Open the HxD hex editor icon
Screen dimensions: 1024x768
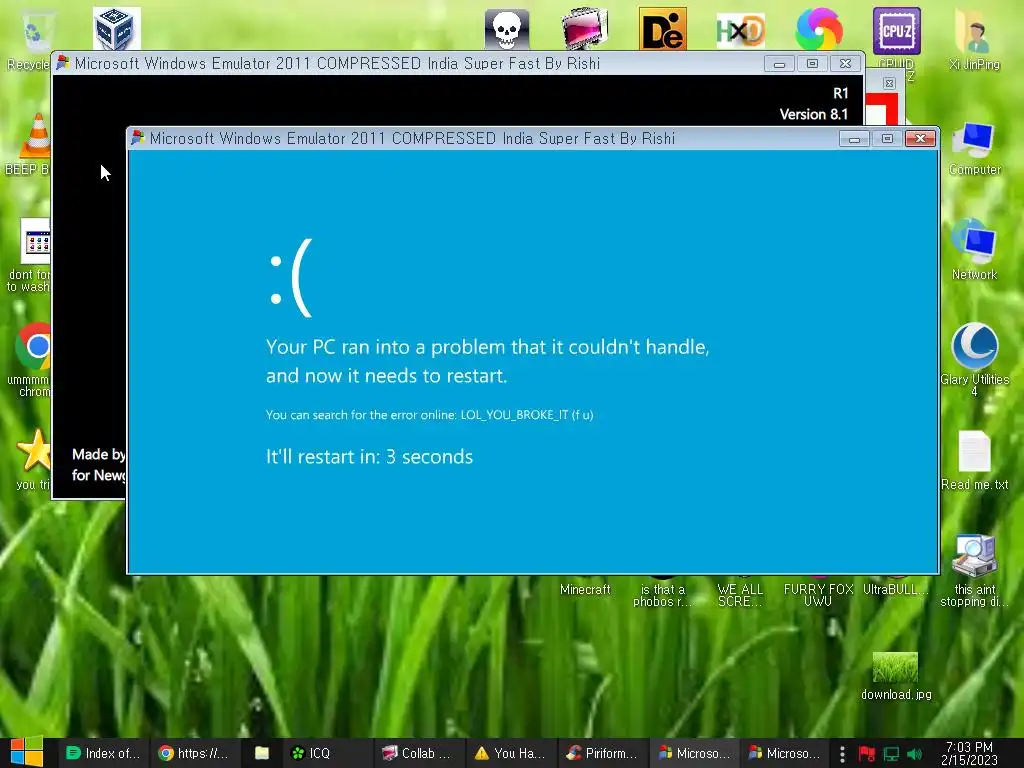click(740, 30)
